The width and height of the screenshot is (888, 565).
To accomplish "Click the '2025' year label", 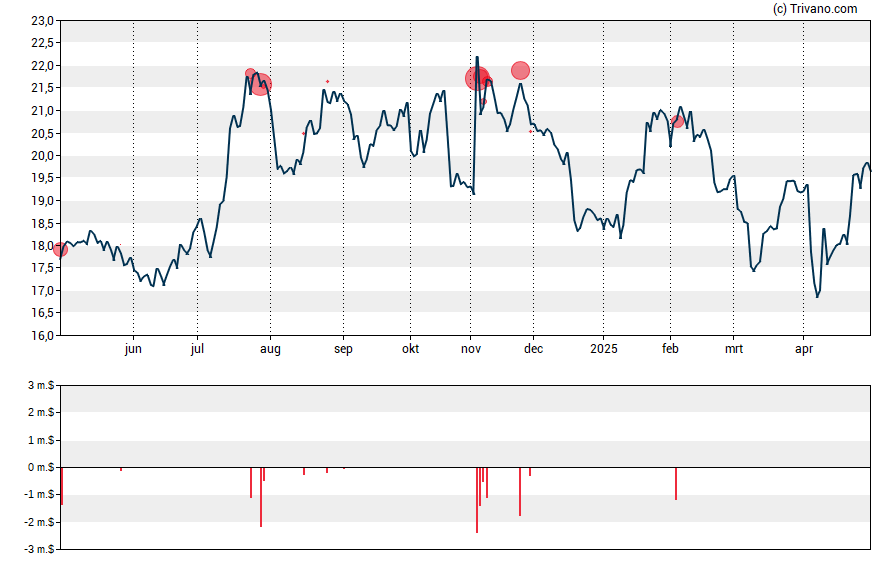I will [604, 349].
